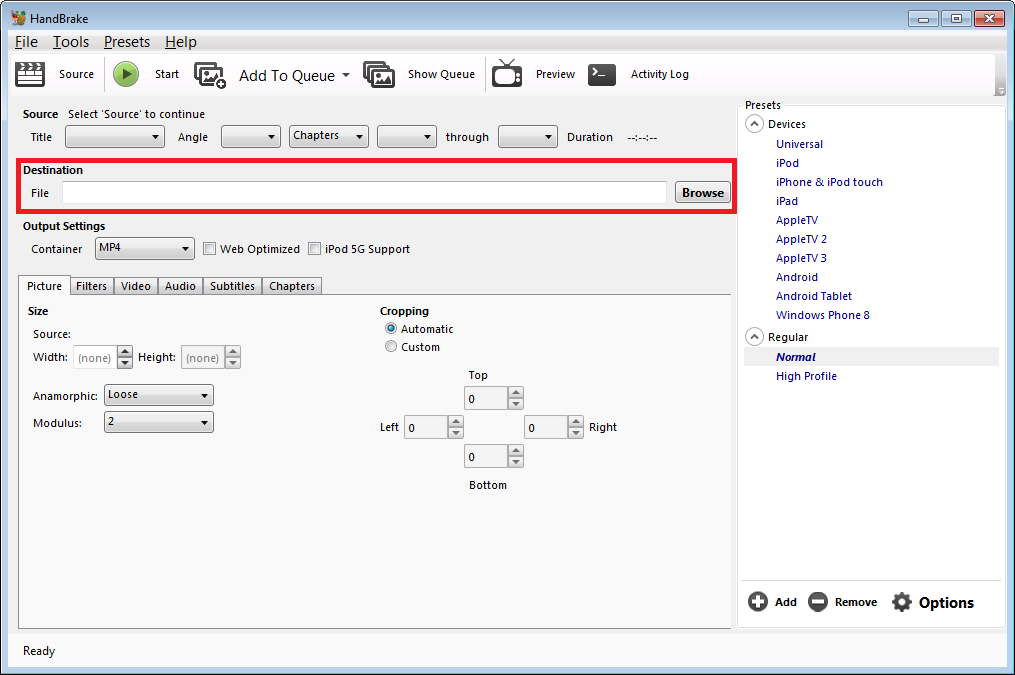This screenshot has width=1015, height=675.
Task: Select the Android preset
Action: [x=797, y=277]
